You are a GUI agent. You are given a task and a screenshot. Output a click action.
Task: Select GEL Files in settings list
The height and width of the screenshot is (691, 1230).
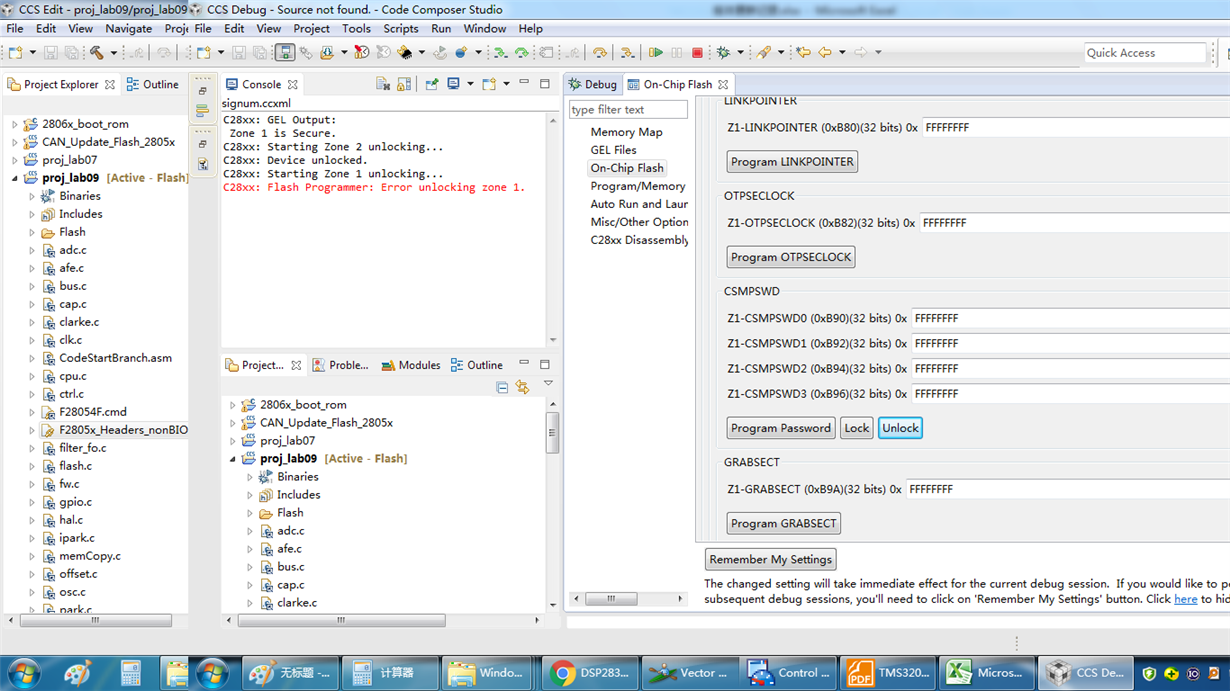(613, 150)
